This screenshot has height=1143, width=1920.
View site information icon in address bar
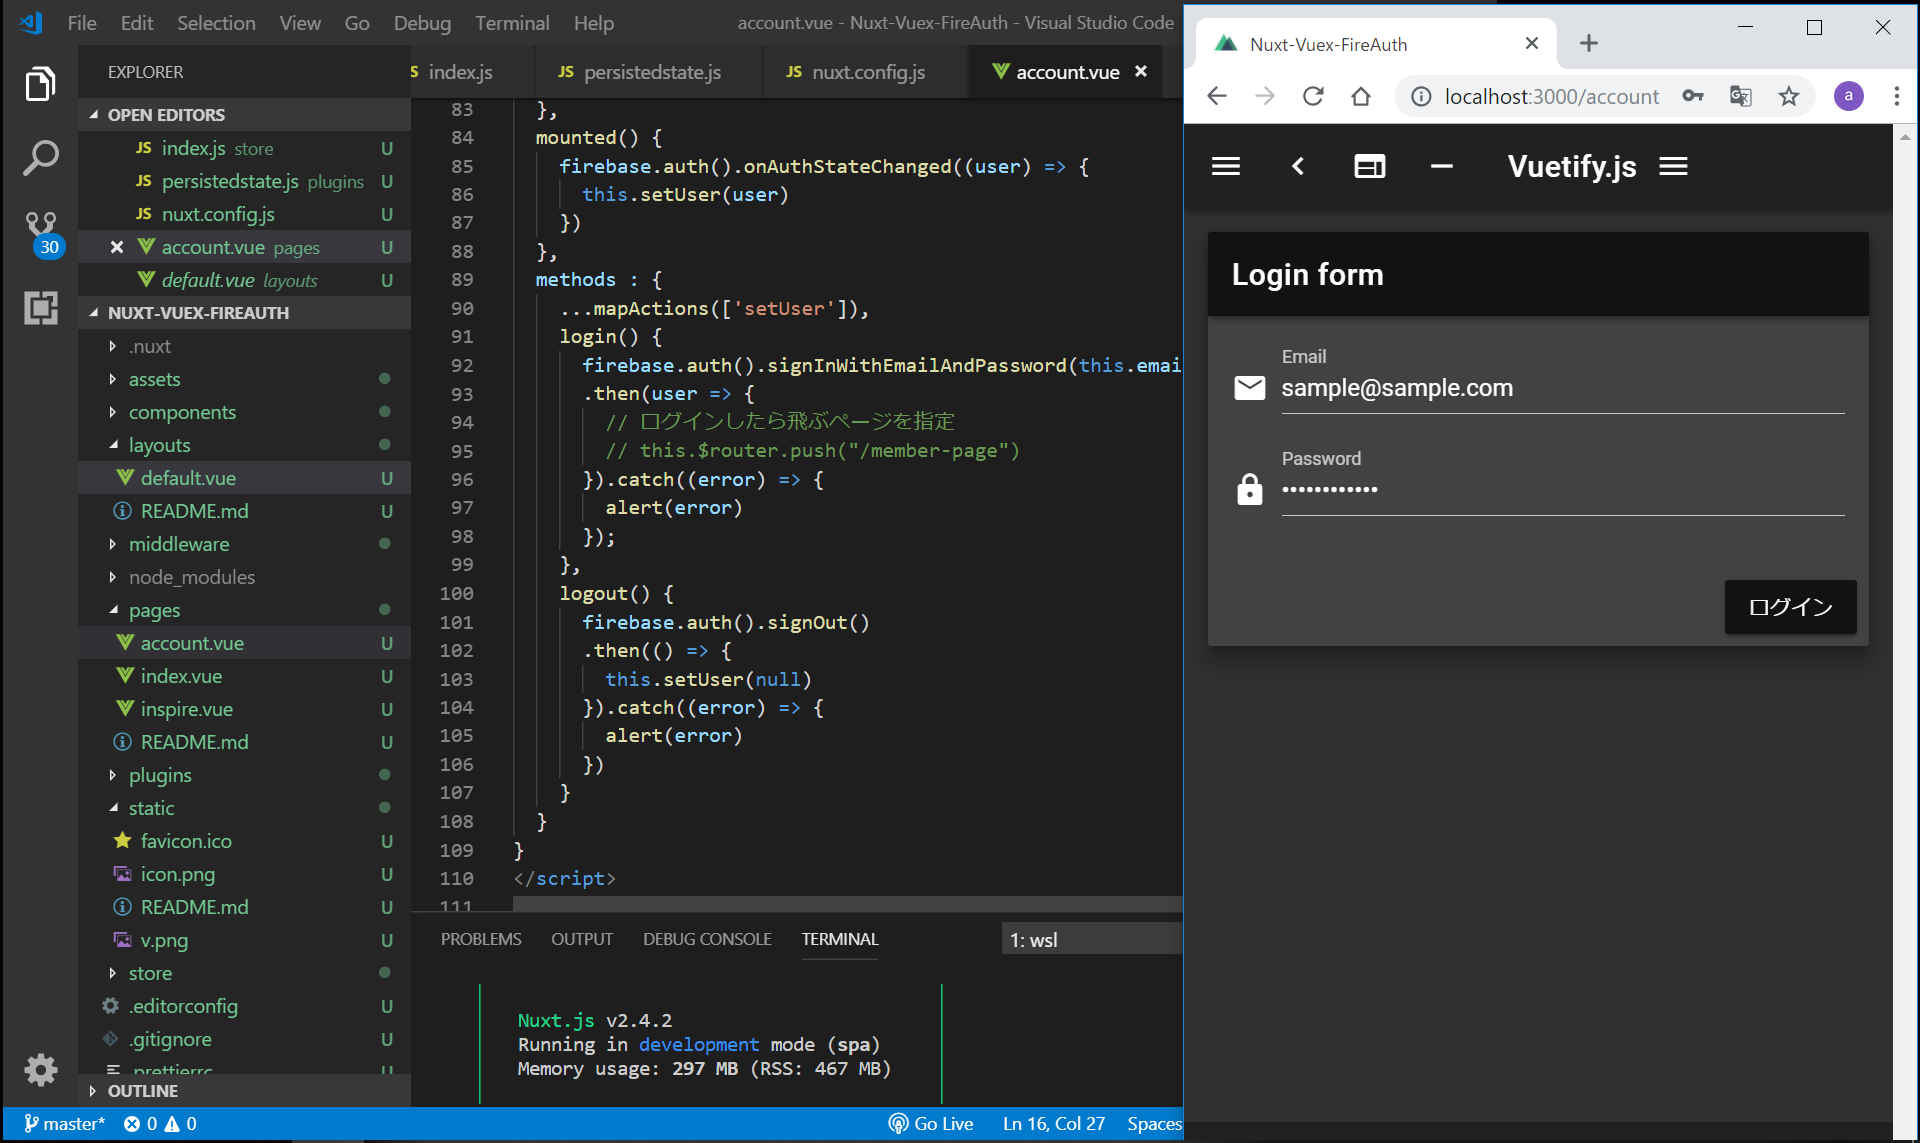(x=1421, y=96)
